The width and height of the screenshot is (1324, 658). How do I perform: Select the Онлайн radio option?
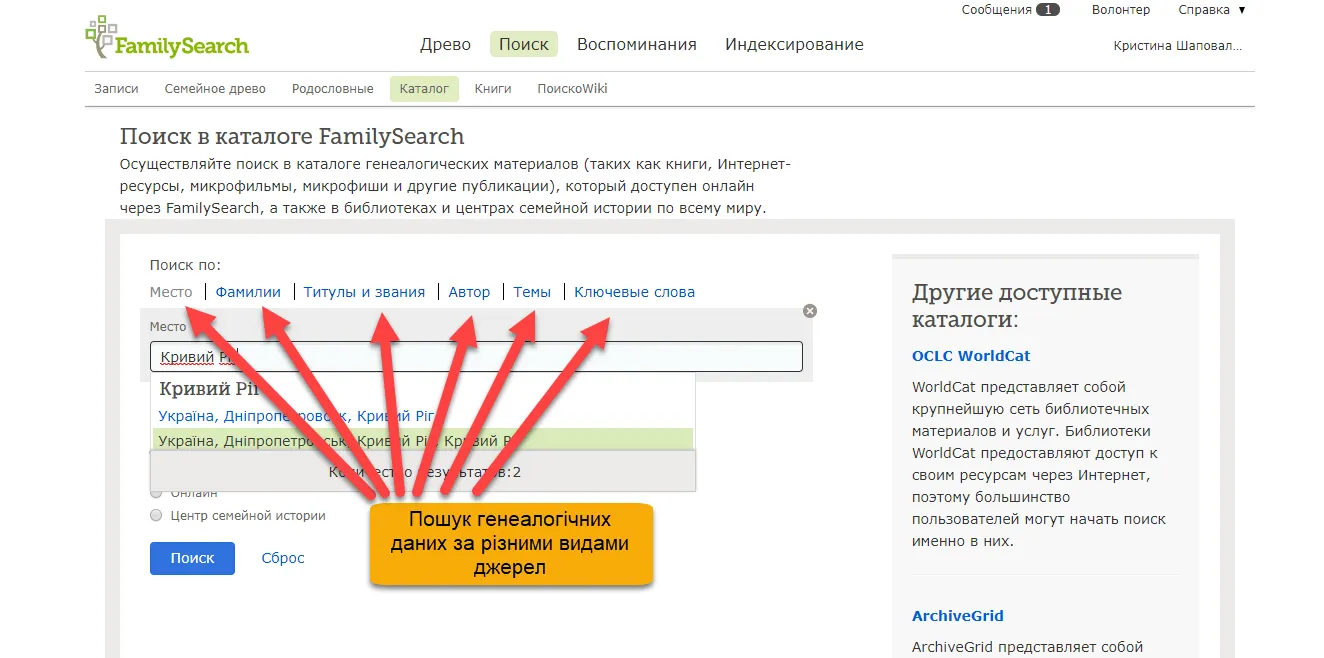pos(155,492)
